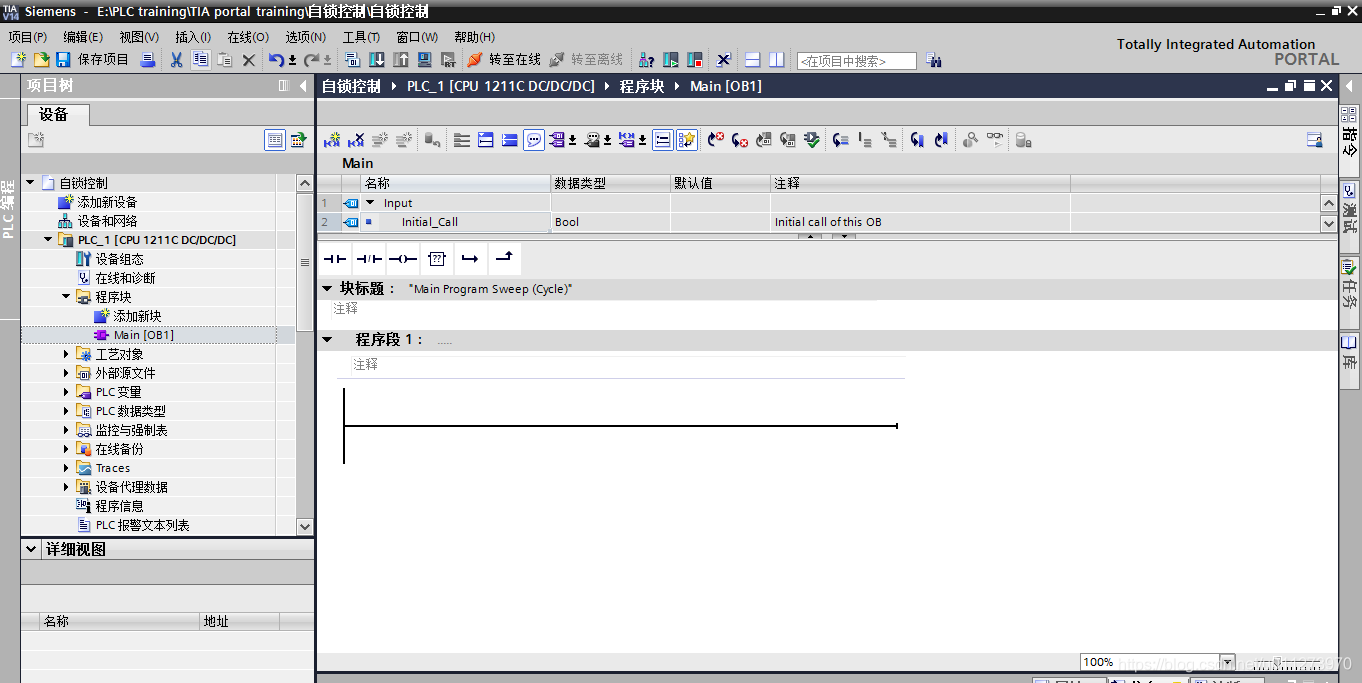
Task: Toggle favorites star icon in editor toolbar
Action: click(687, 141)
